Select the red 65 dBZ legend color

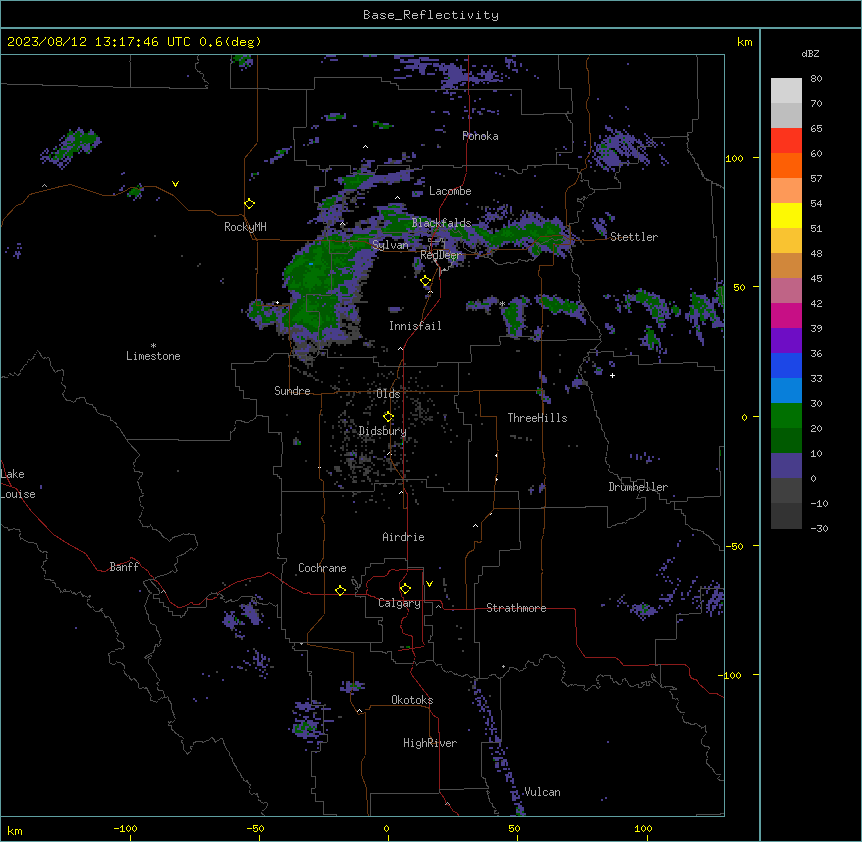(786, 140)
